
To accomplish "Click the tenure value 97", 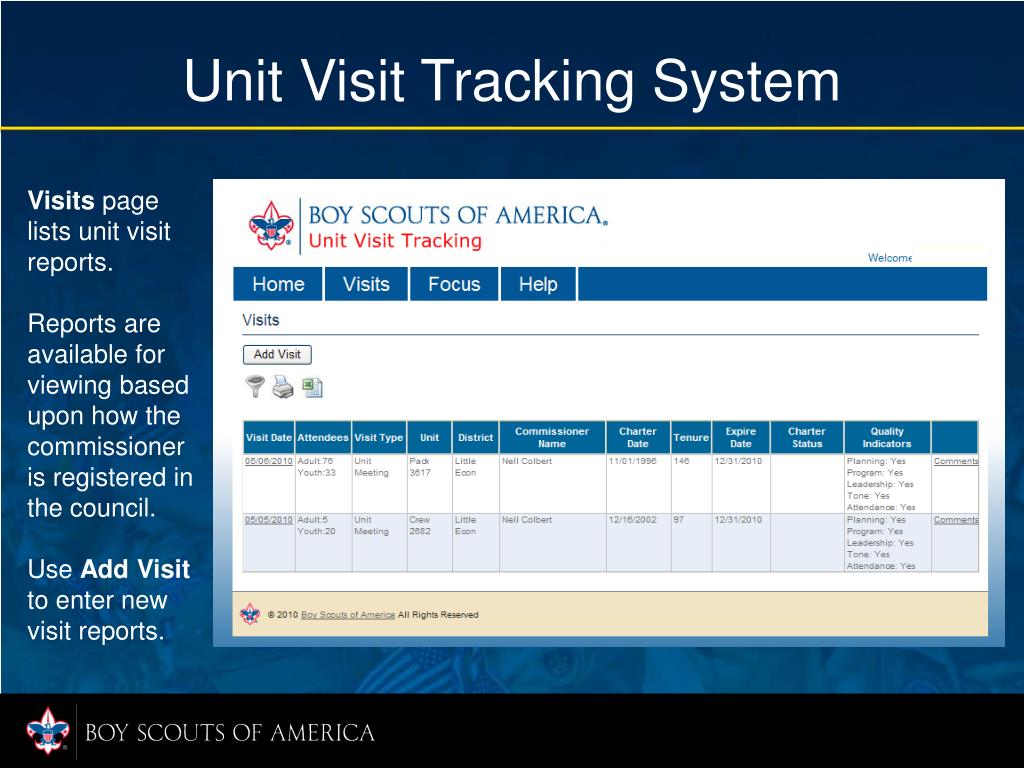I will (679, 520).
